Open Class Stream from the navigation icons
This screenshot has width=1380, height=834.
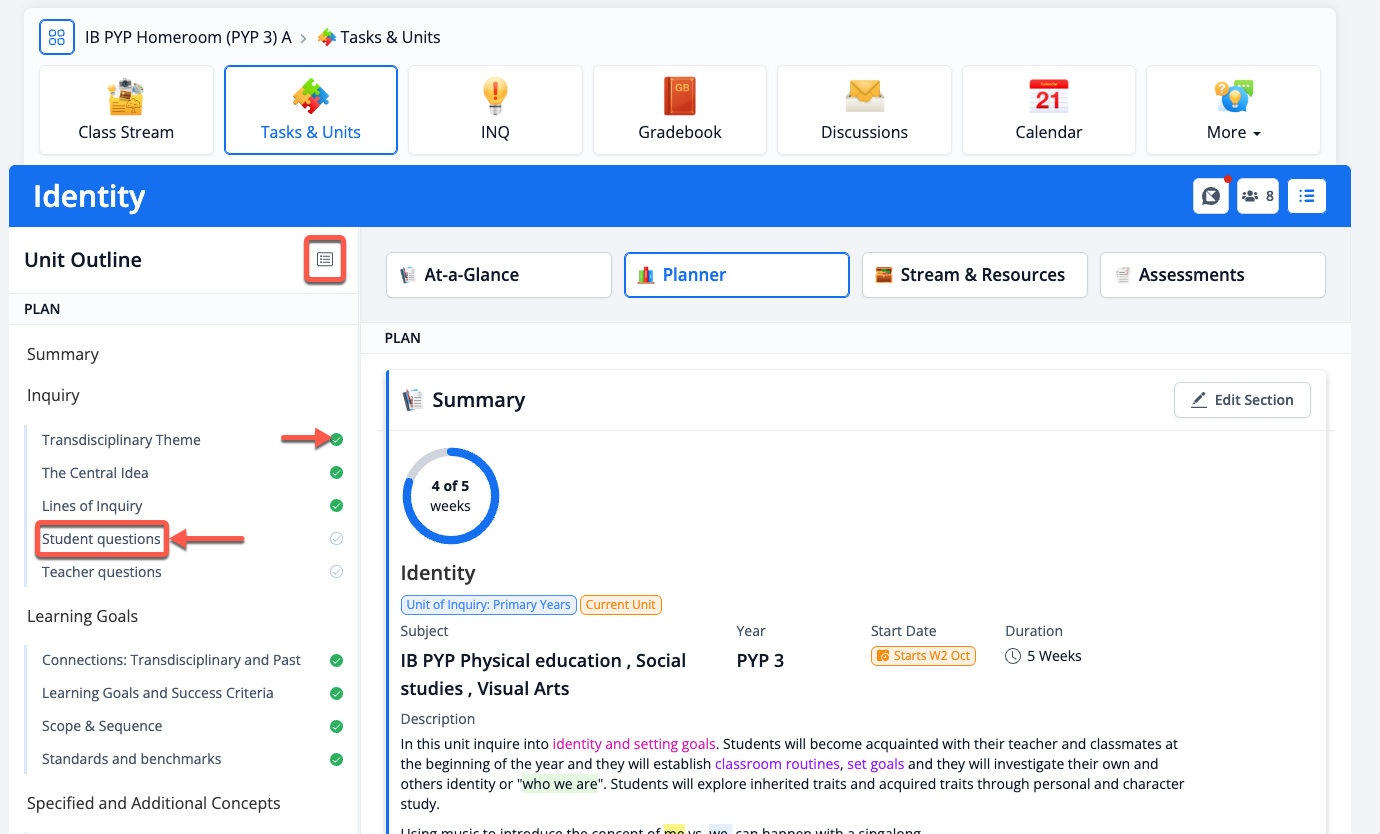coord(126,110)
